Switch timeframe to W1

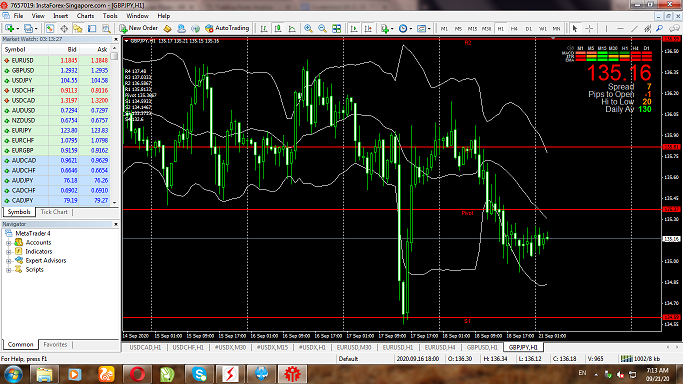[542, 28]
